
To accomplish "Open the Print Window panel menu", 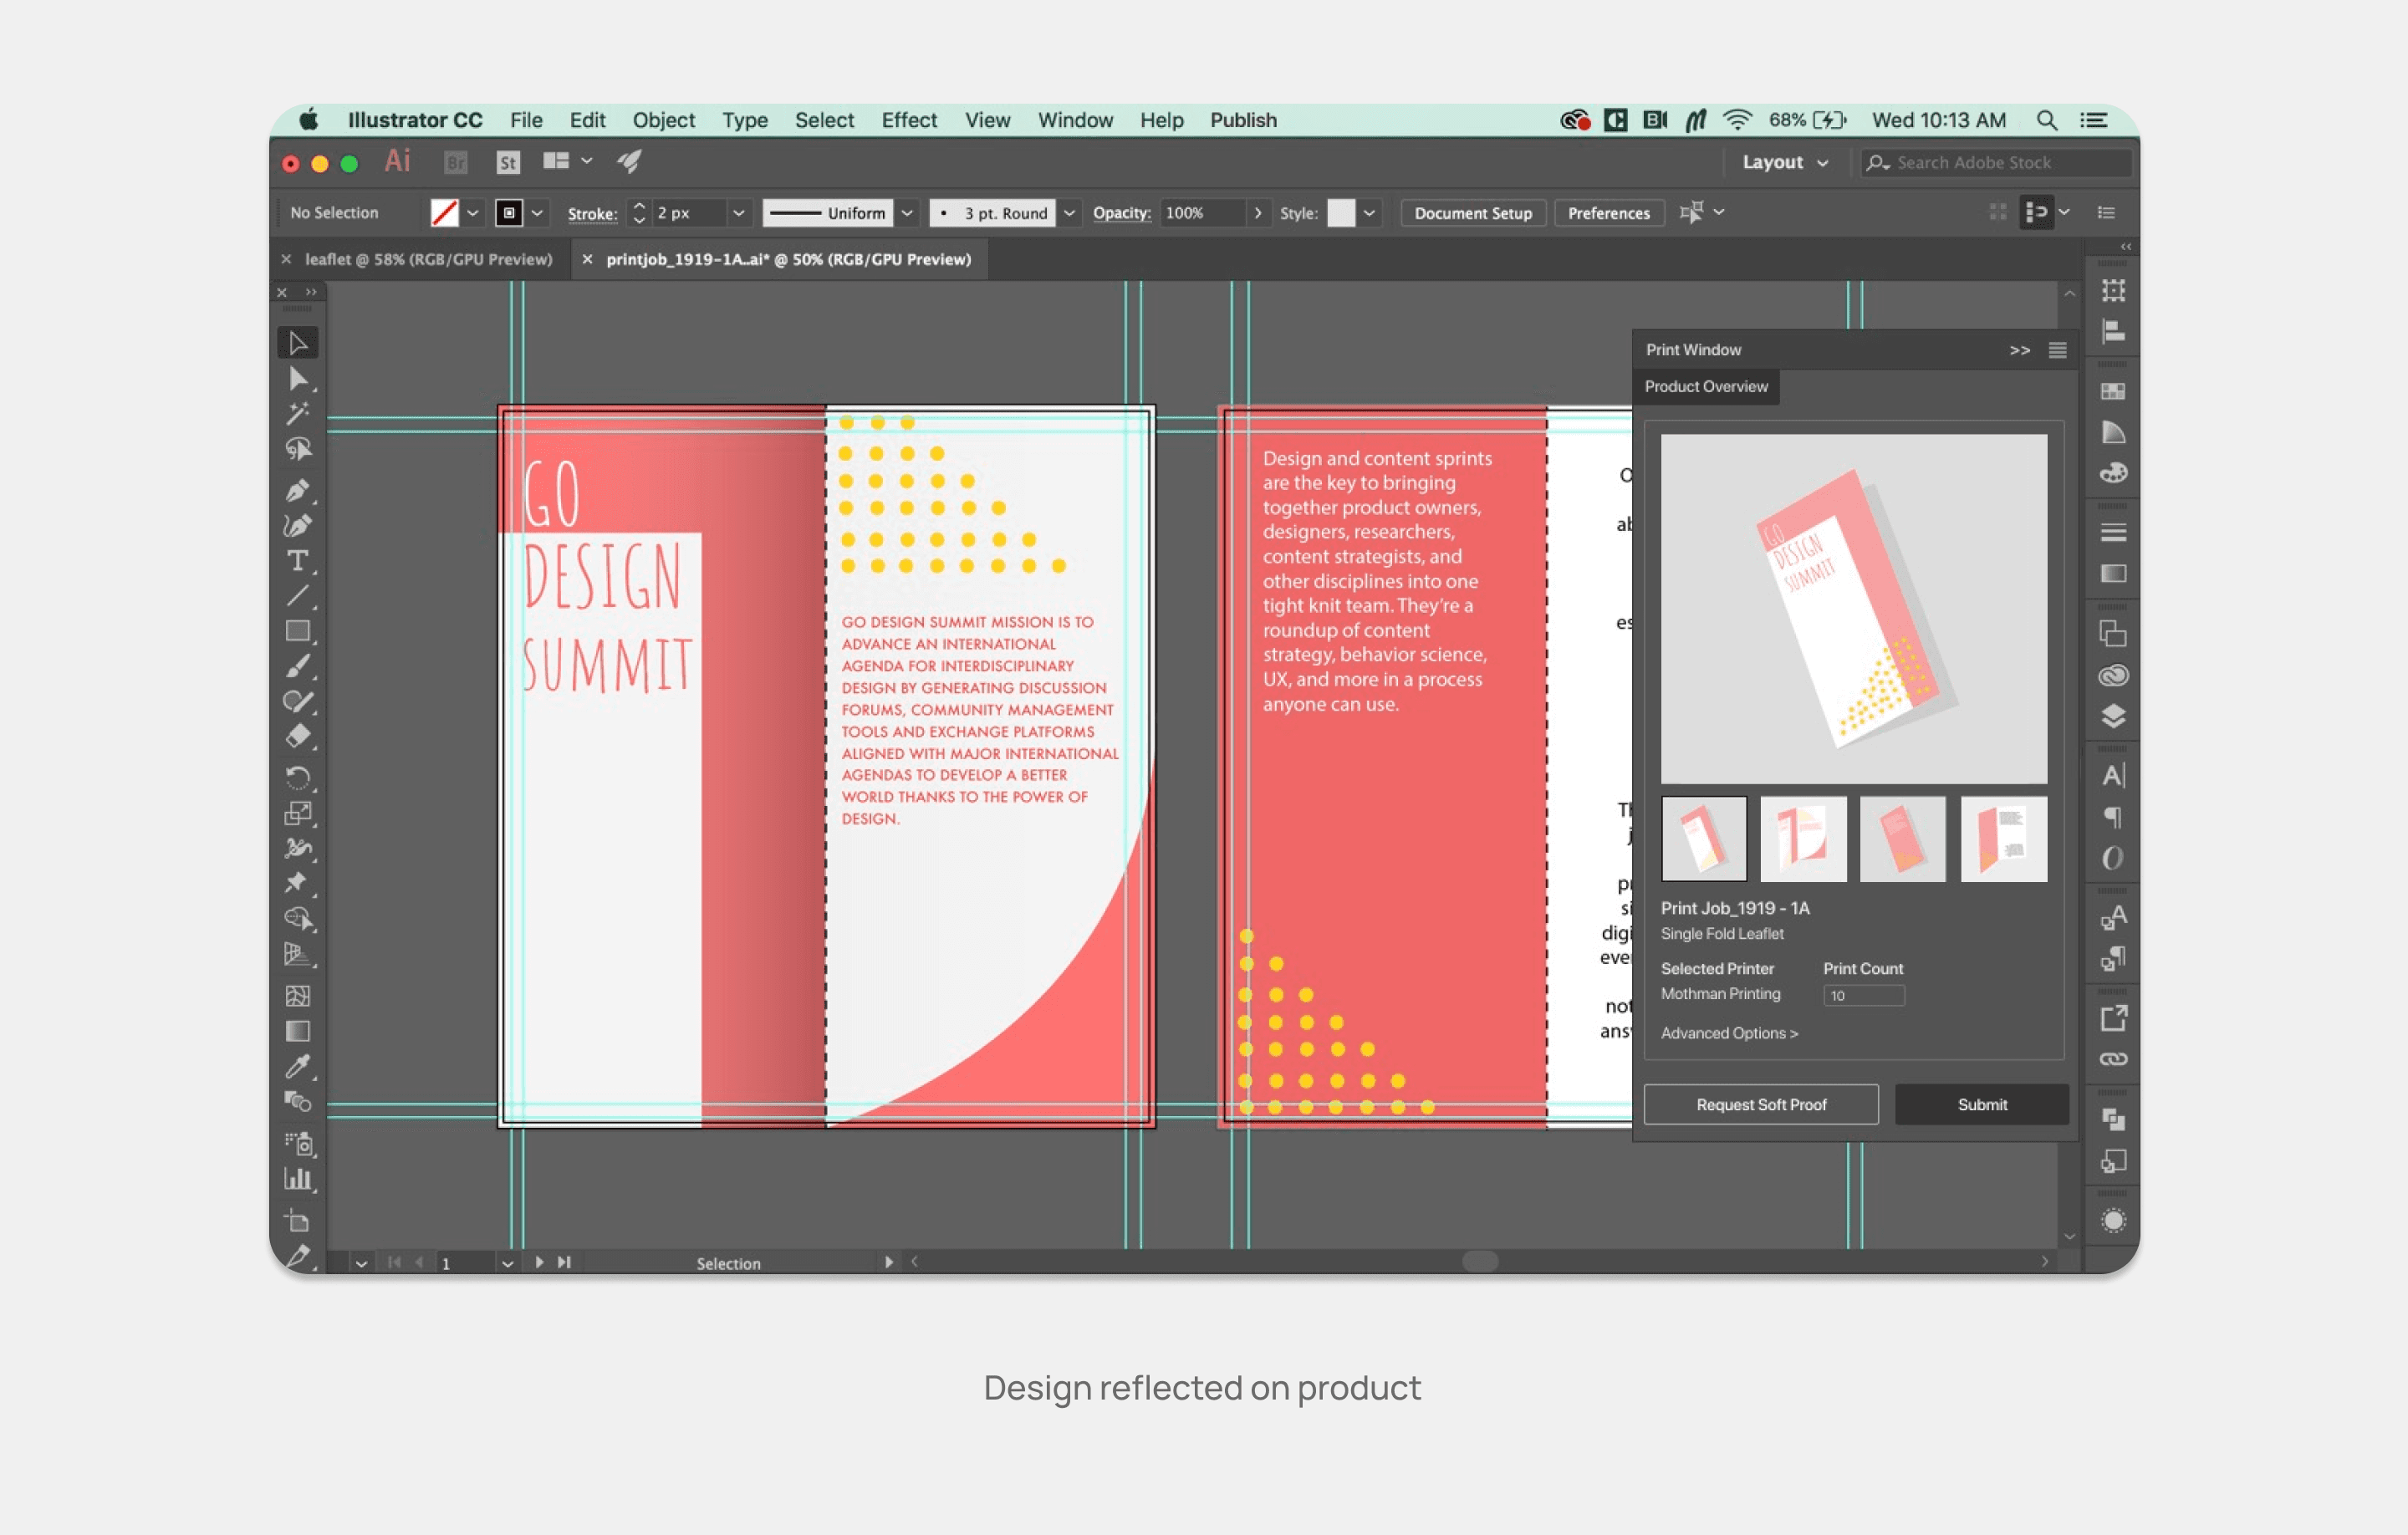I will (x=2057, y=350).
